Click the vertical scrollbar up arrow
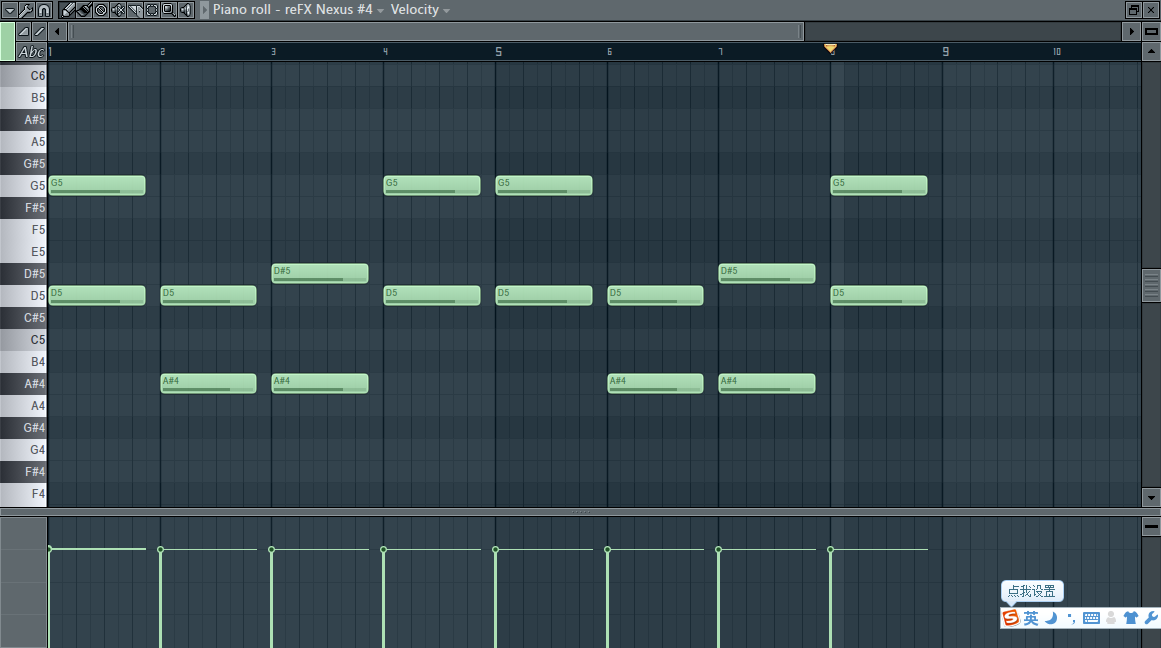 click(x=1151, y=51)
